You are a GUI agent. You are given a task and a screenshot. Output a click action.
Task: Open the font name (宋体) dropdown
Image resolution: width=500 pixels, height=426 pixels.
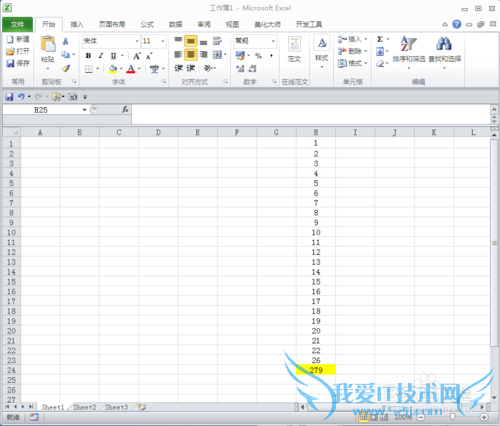(x=137, y=41)
